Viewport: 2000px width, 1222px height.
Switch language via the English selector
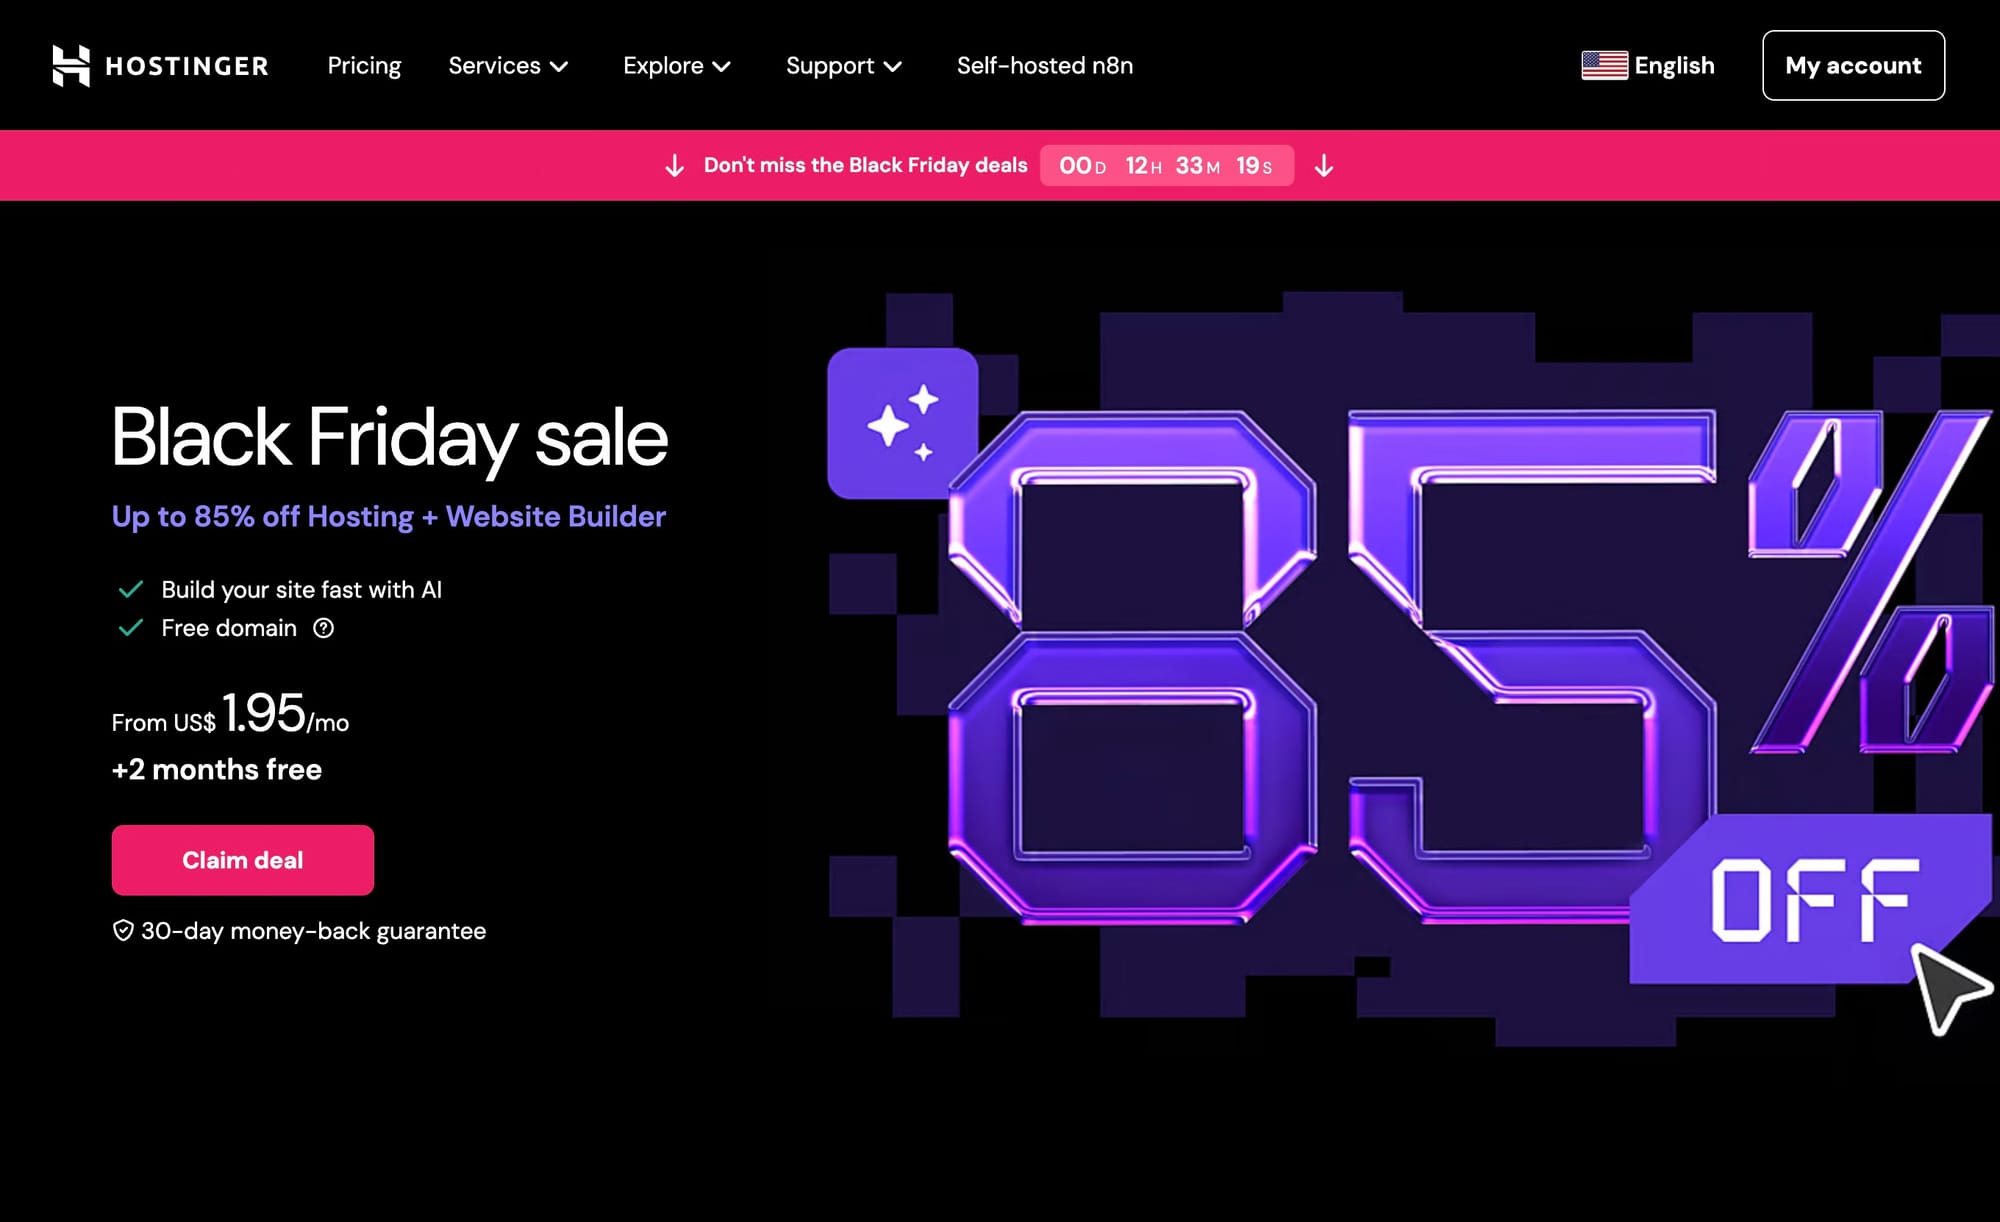point(1673,66)
